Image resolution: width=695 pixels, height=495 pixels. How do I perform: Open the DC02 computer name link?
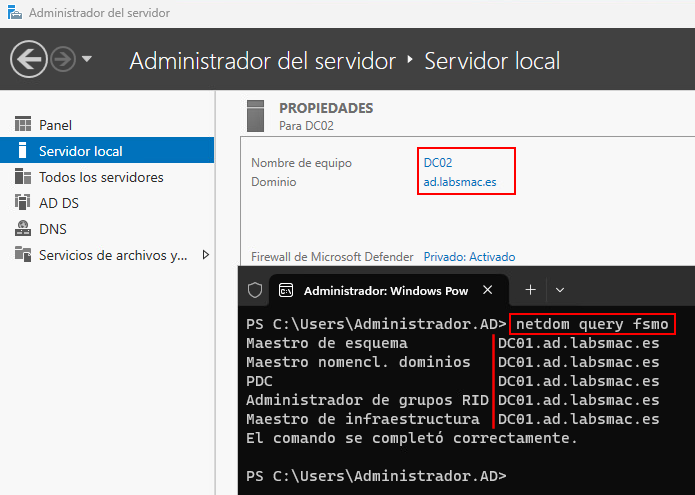[439, 162]
